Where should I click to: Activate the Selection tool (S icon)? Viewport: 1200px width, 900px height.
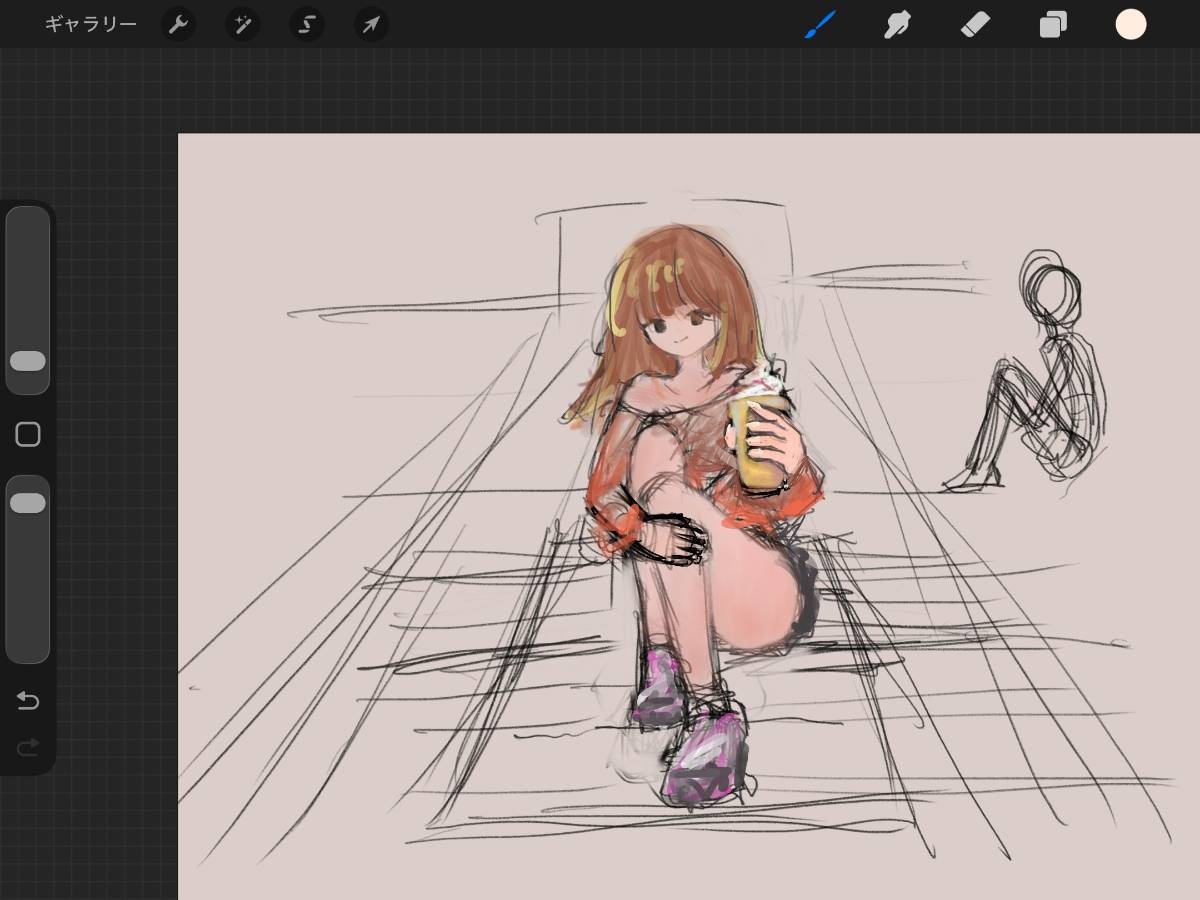click(x=307, y=24)
